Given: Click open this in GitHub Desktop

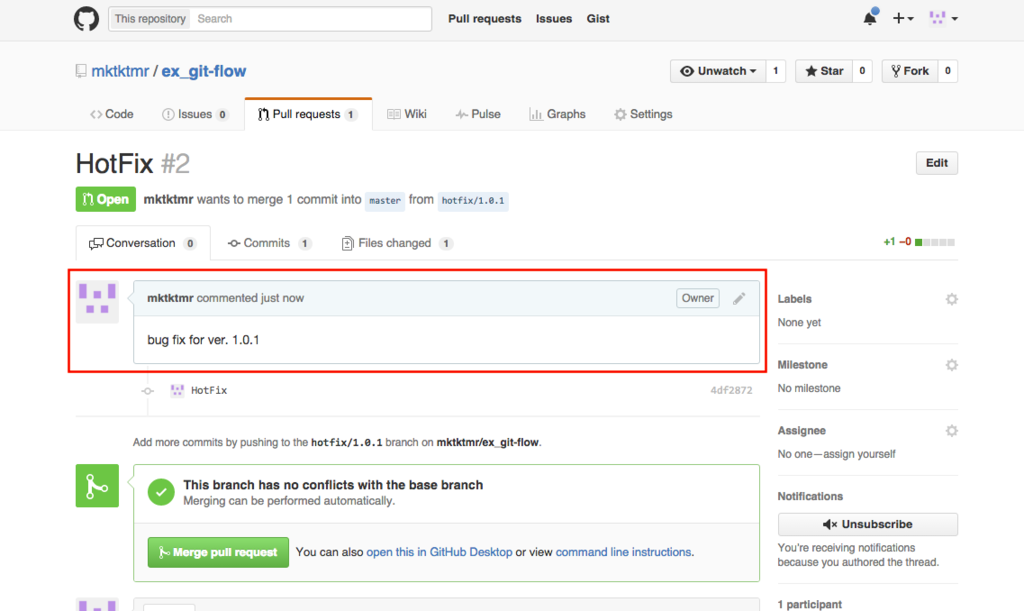Looking at the screenshot, I should [x=439, y=552].
